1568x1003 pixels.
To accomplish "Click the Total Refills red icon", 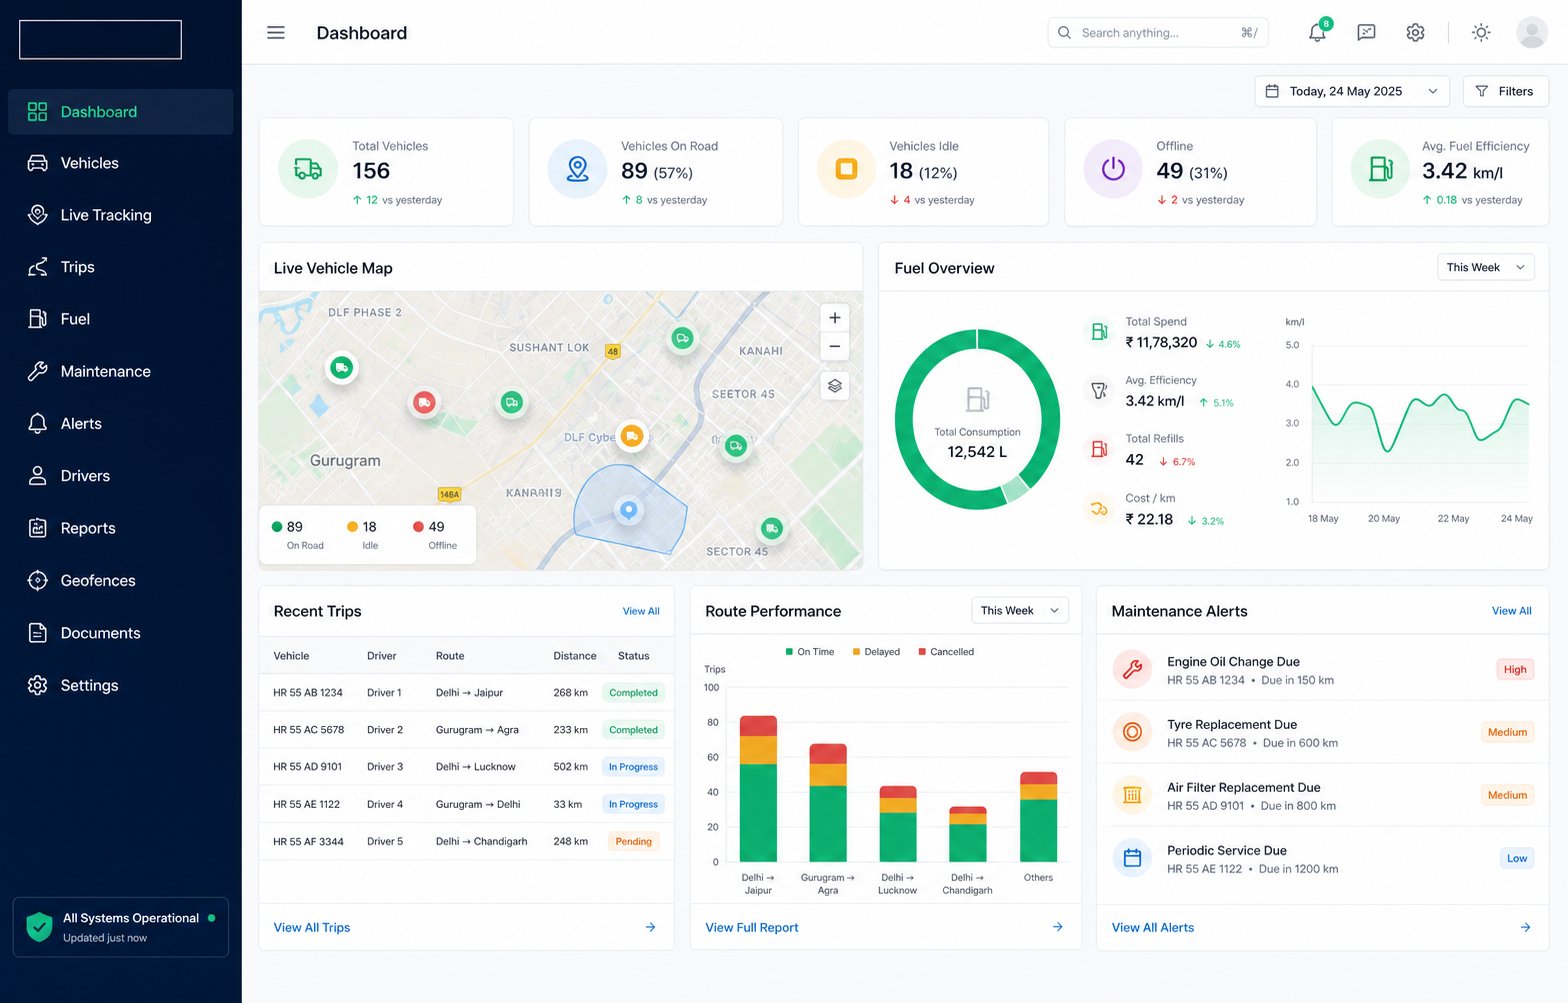I will pyautogui.click(x=1099, y=450).
